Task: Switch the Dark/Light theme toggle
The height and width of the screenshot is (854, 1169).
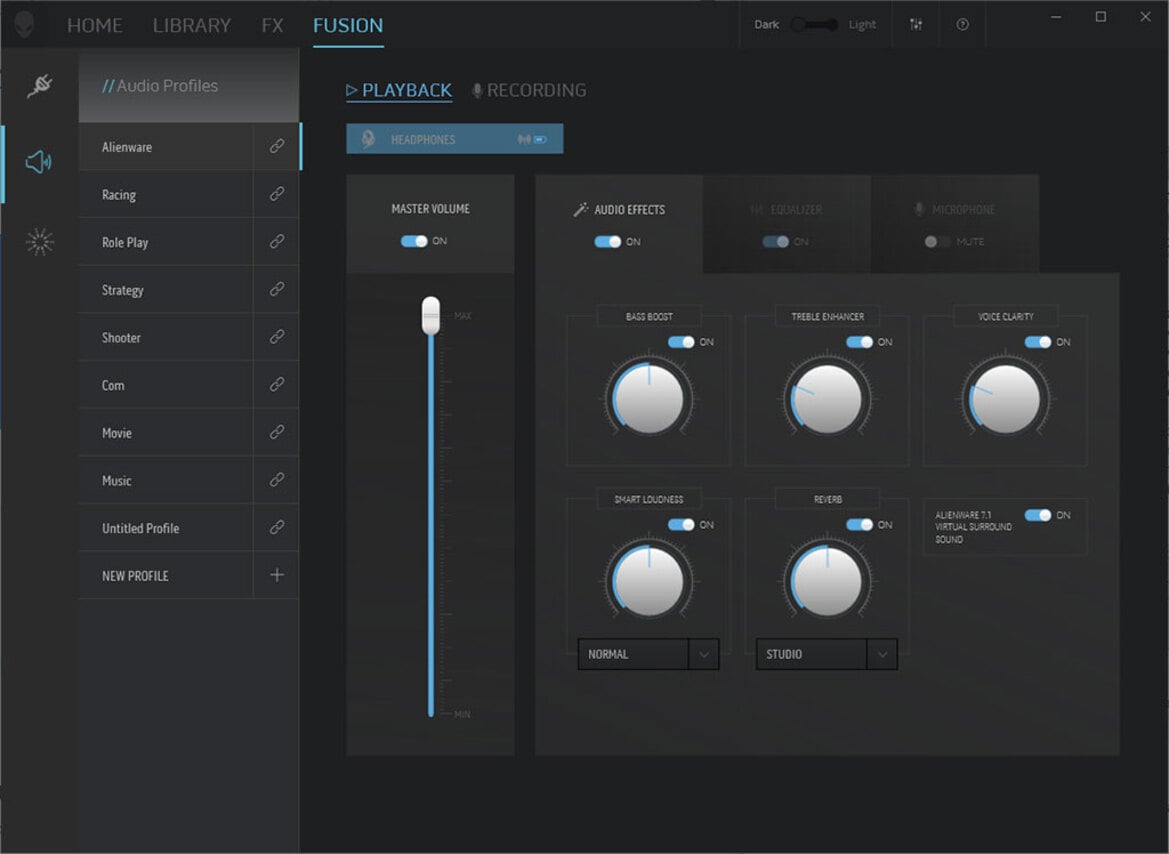Action: click(x=814, y=25)
